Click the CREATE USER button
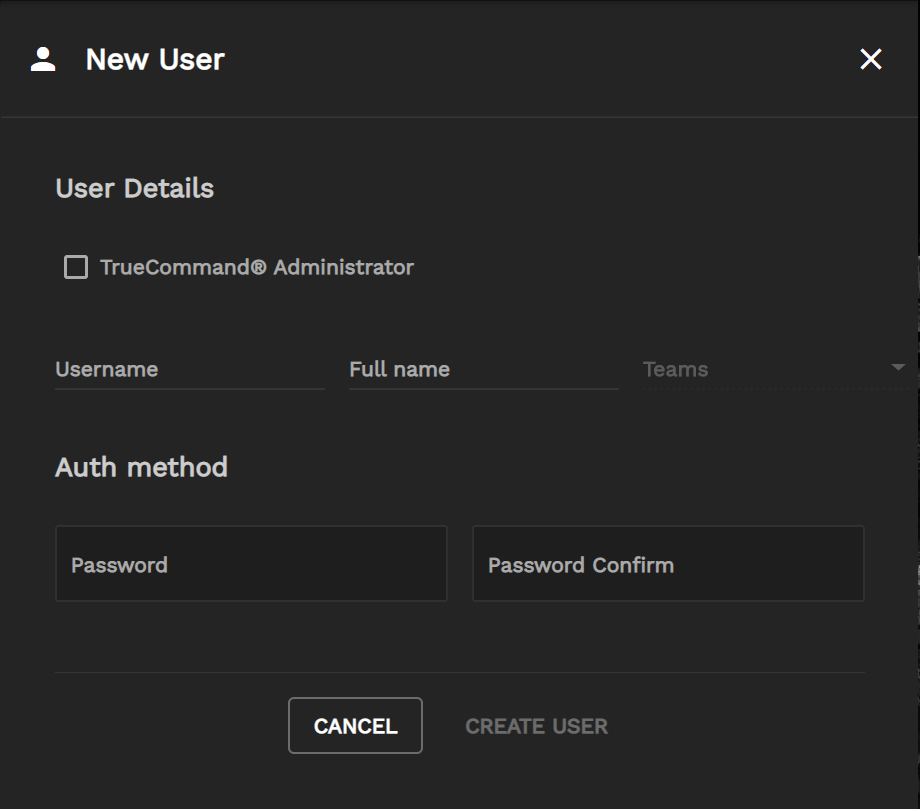The width and height of the screenshot is (920, 809). coord(536,726)
